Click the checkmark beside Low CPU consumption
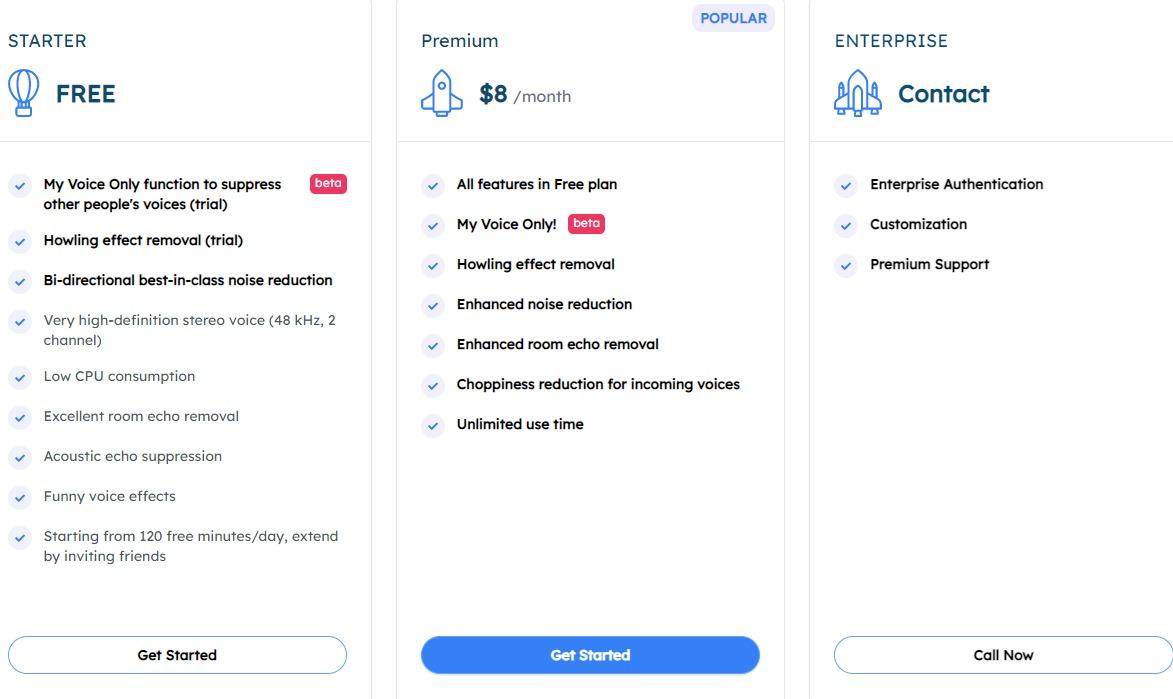Viewport: 1173px width, 699px height. 20,377
